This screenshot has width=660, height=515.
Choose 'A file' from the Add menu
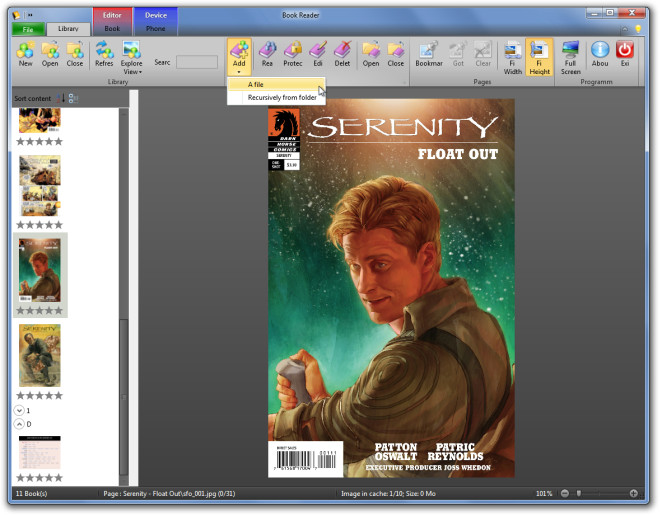pyautogui.click(x=276, y=84)
